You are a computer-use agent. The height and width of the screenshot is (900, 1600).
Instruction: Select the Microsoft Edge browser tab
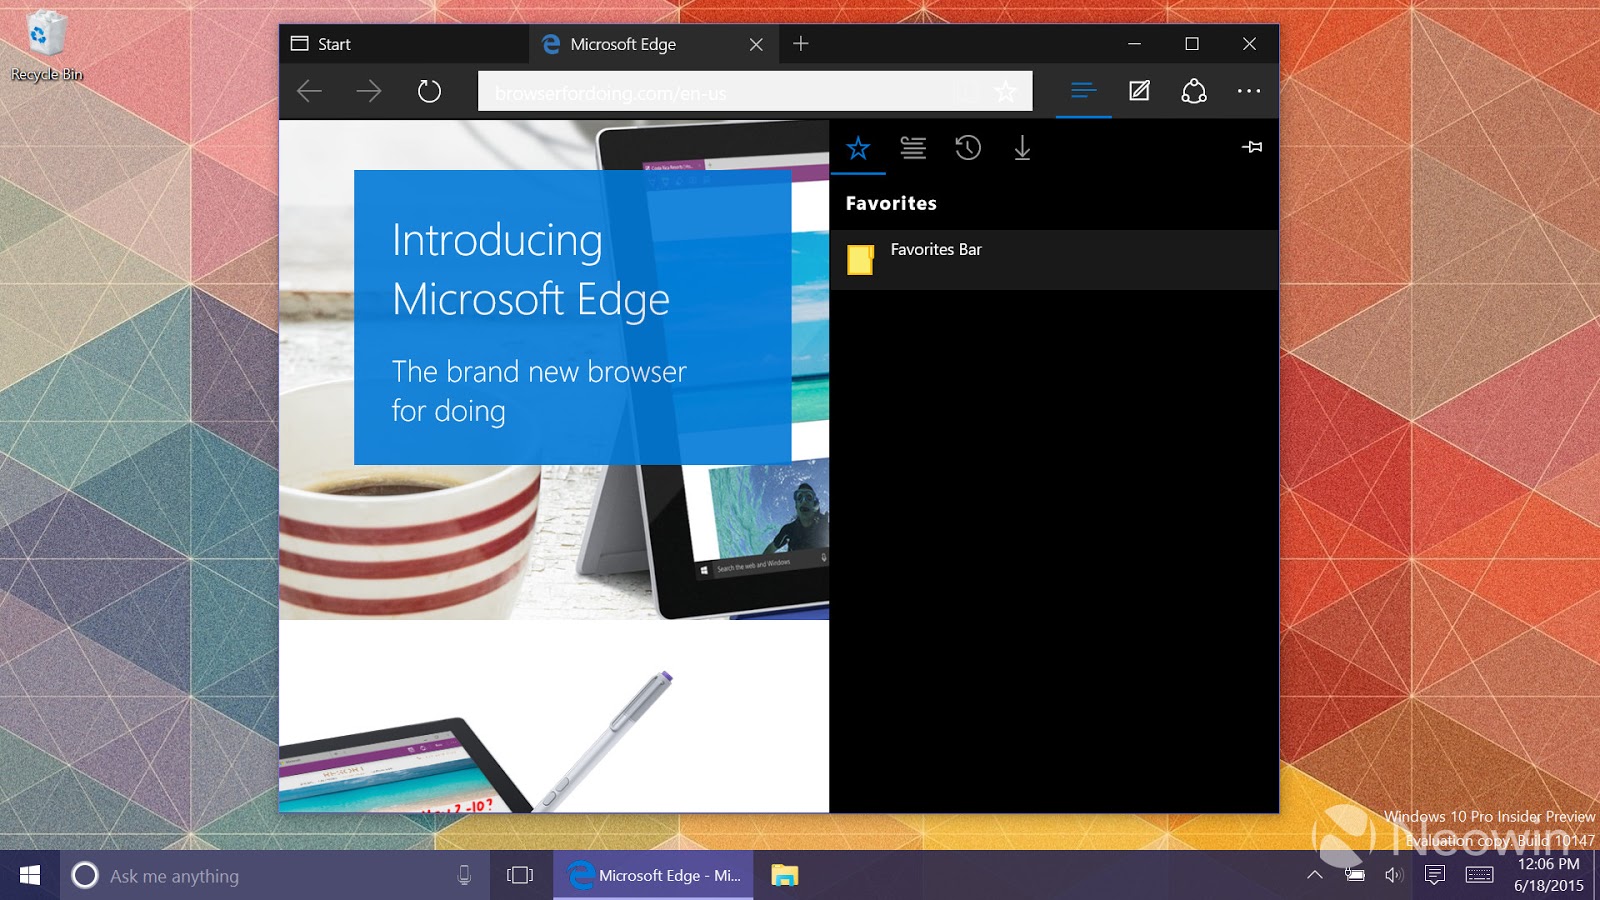[654, 44]
